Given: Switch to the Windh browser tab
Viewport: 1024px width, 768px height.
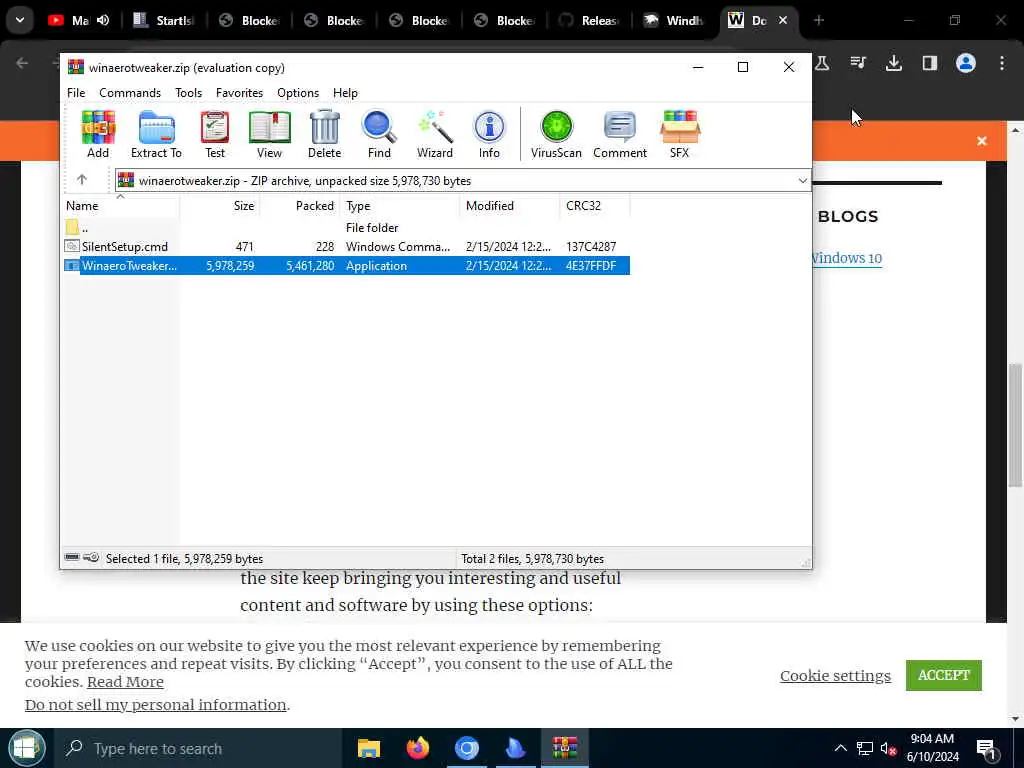Looking at the screenshot, I should 675,20.
